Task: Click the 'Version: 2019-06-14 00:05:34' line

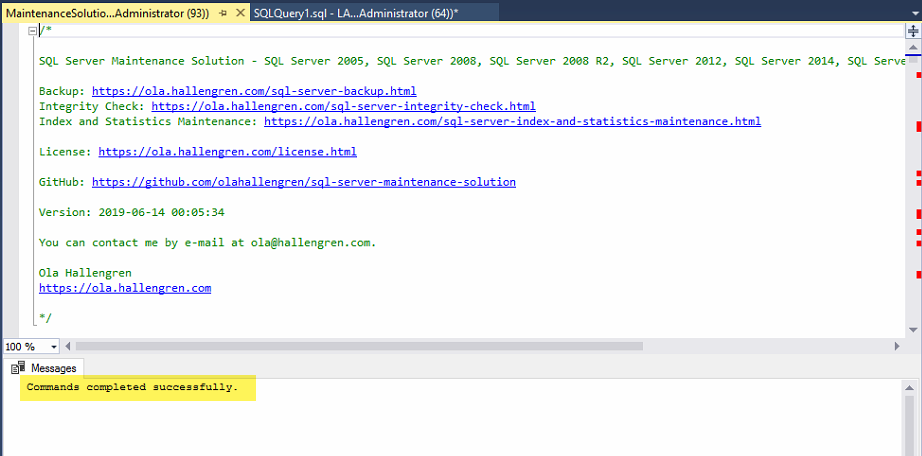Action: click(132, 212)
